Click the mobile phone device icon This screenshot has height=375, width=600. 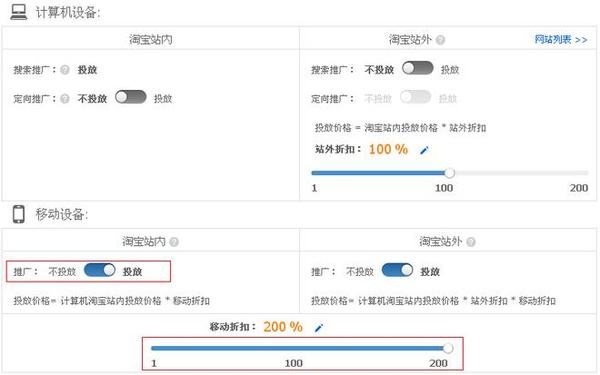coord(18,214)
